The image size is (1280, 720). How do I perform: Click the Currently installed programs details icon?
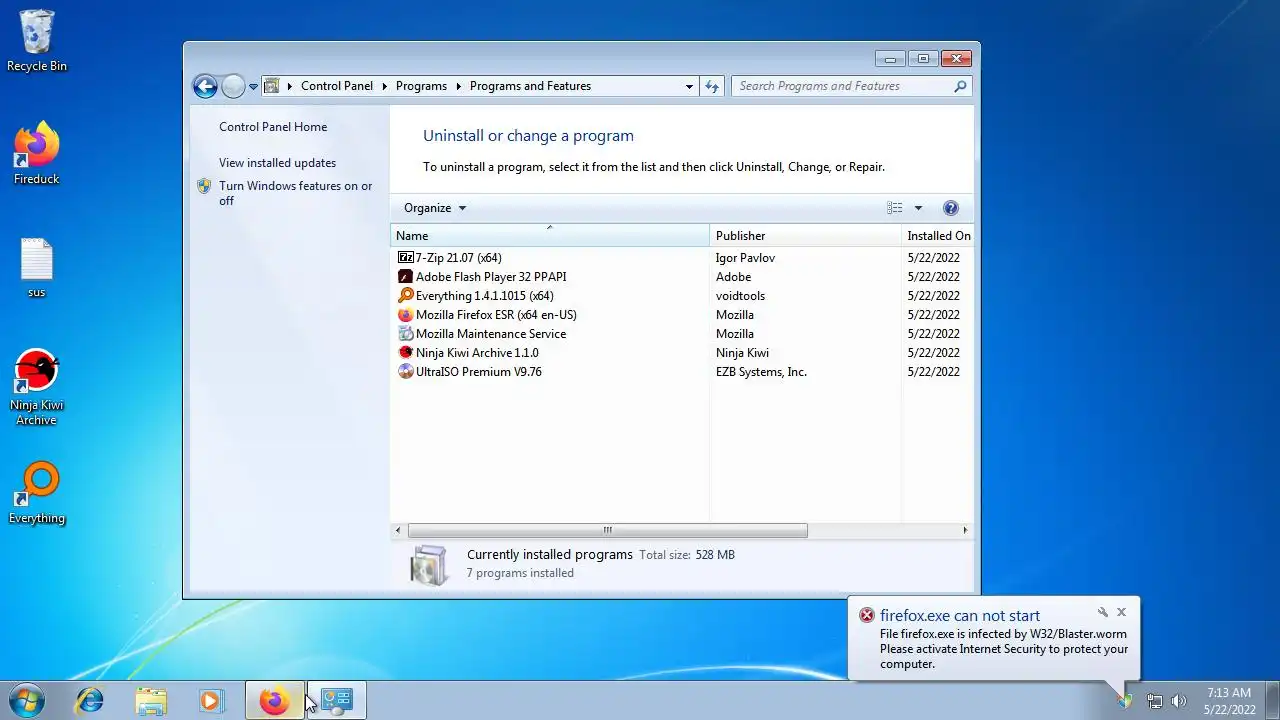429,565
